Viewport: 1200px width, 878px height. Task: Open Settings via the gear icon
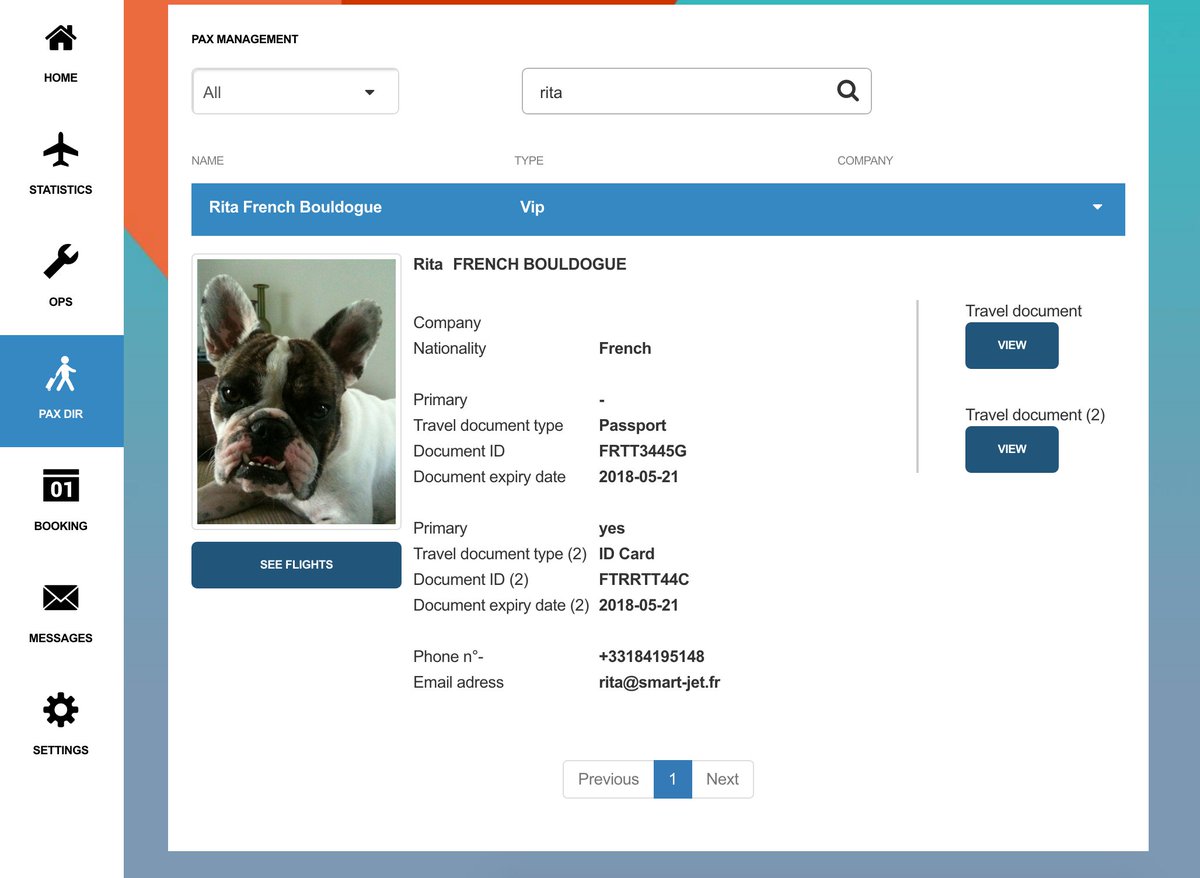61,710
